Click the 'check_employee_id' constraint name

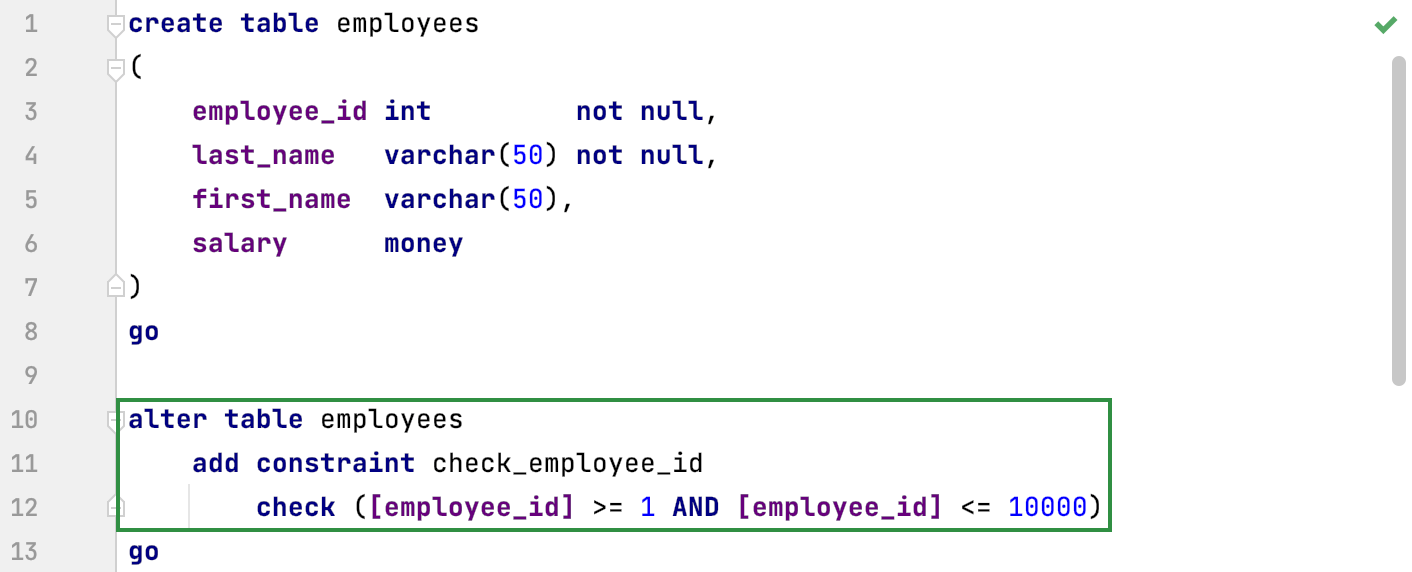(x=568, y=463)
